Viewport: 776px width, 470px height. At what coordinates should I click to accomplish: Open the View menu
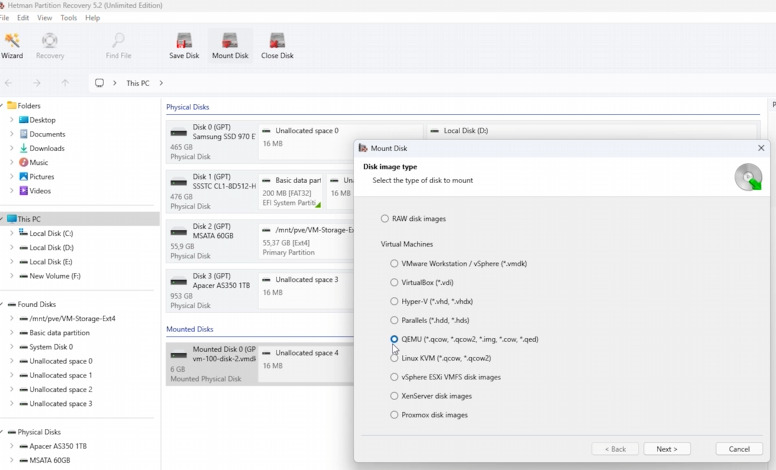[x=45, y=18]
